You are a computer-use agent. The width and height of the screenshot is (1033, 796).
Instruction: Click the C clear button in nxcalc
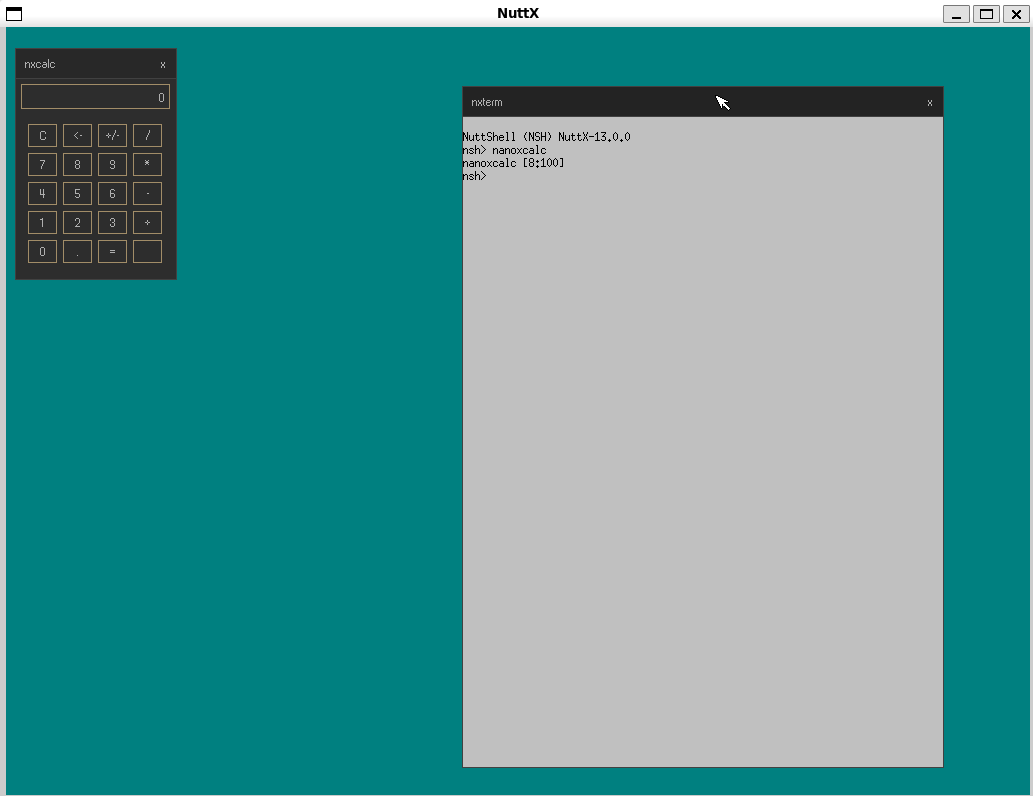pos(42,136)
